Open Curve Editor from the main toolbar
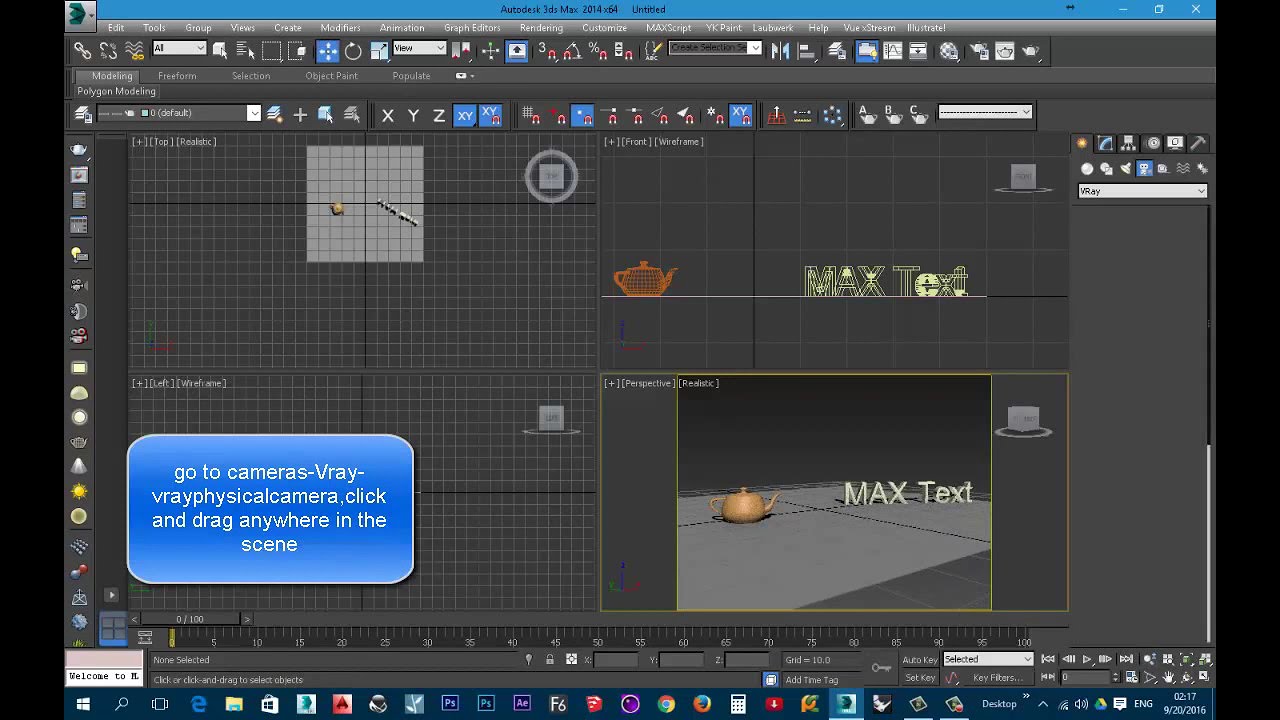Image resolution: width=1280 pixels, height=720 pixels. click(x=893, y=50)
